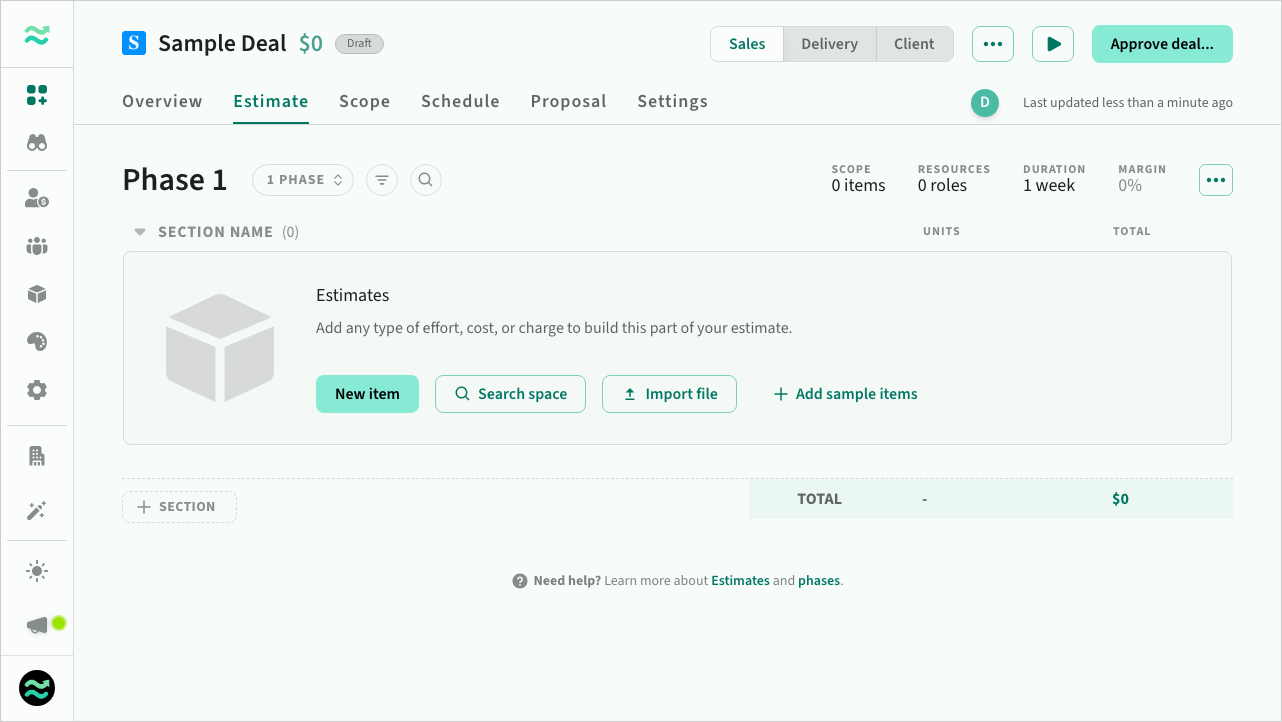Click the search magnifier beside filter

tap(426, 180)
